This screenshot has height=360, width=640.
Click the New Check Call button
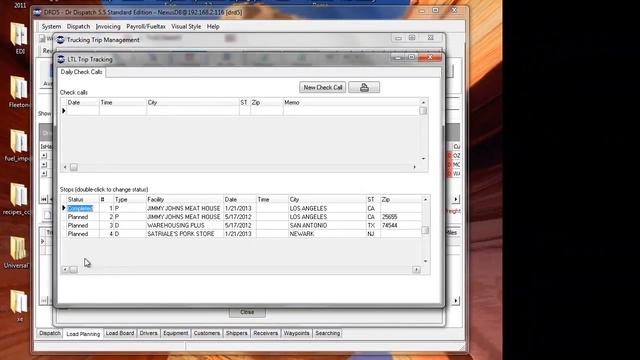click(322, 87)
